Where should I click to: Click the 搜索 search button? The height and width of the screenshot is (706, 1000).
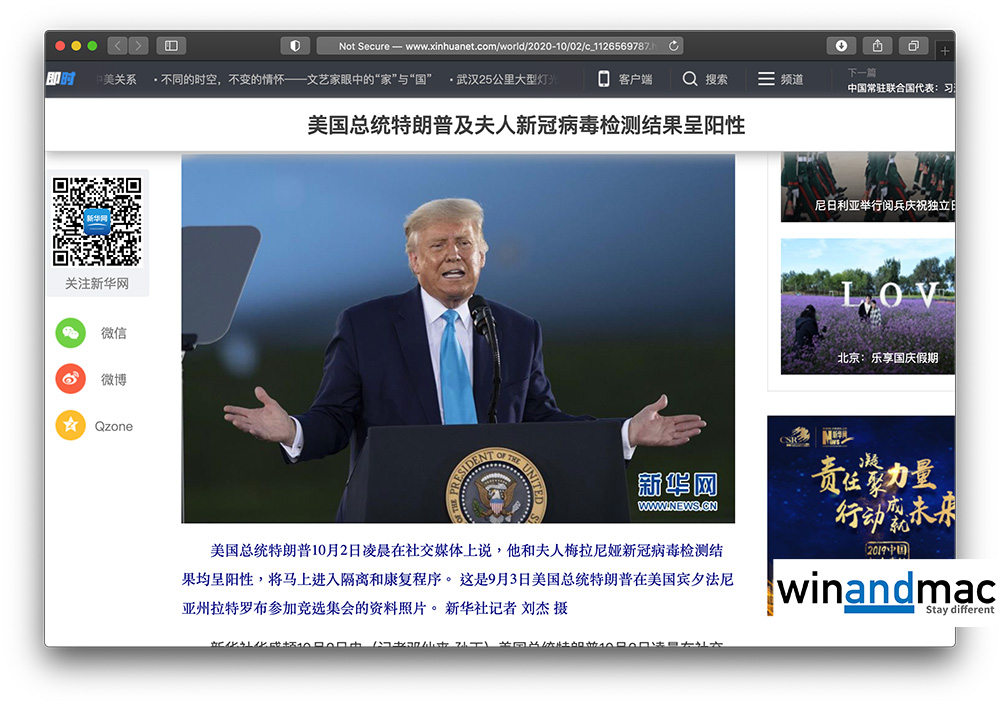(705, 79)
